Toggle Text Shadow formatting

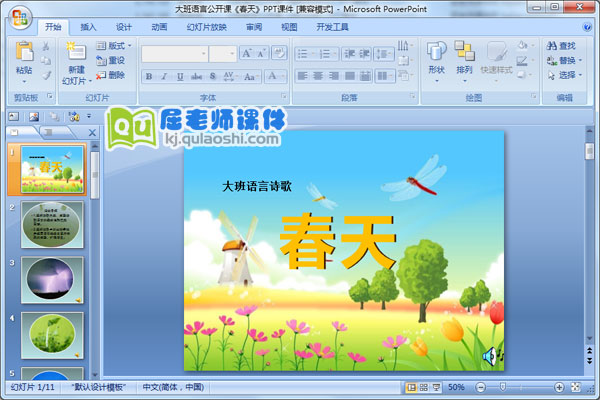tap(213, 77)
